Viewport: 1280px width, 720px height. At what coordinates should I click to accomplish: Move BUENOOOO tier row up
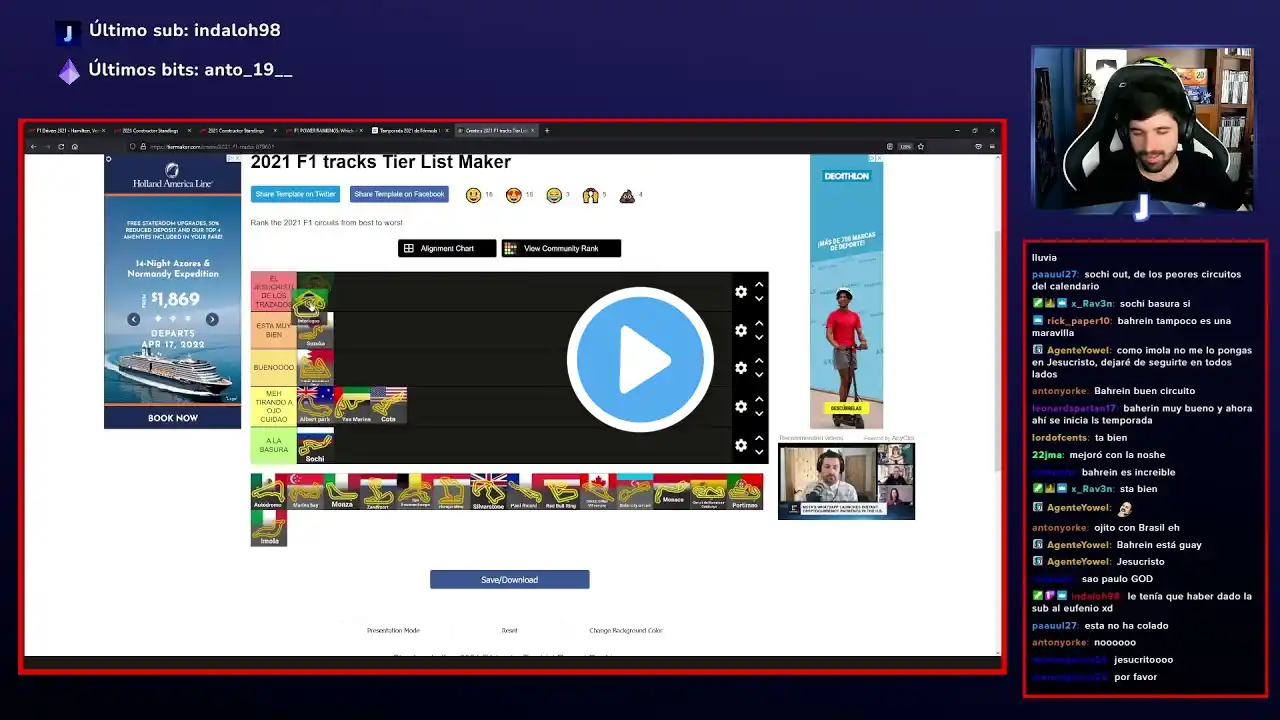(x=759, y=361)
